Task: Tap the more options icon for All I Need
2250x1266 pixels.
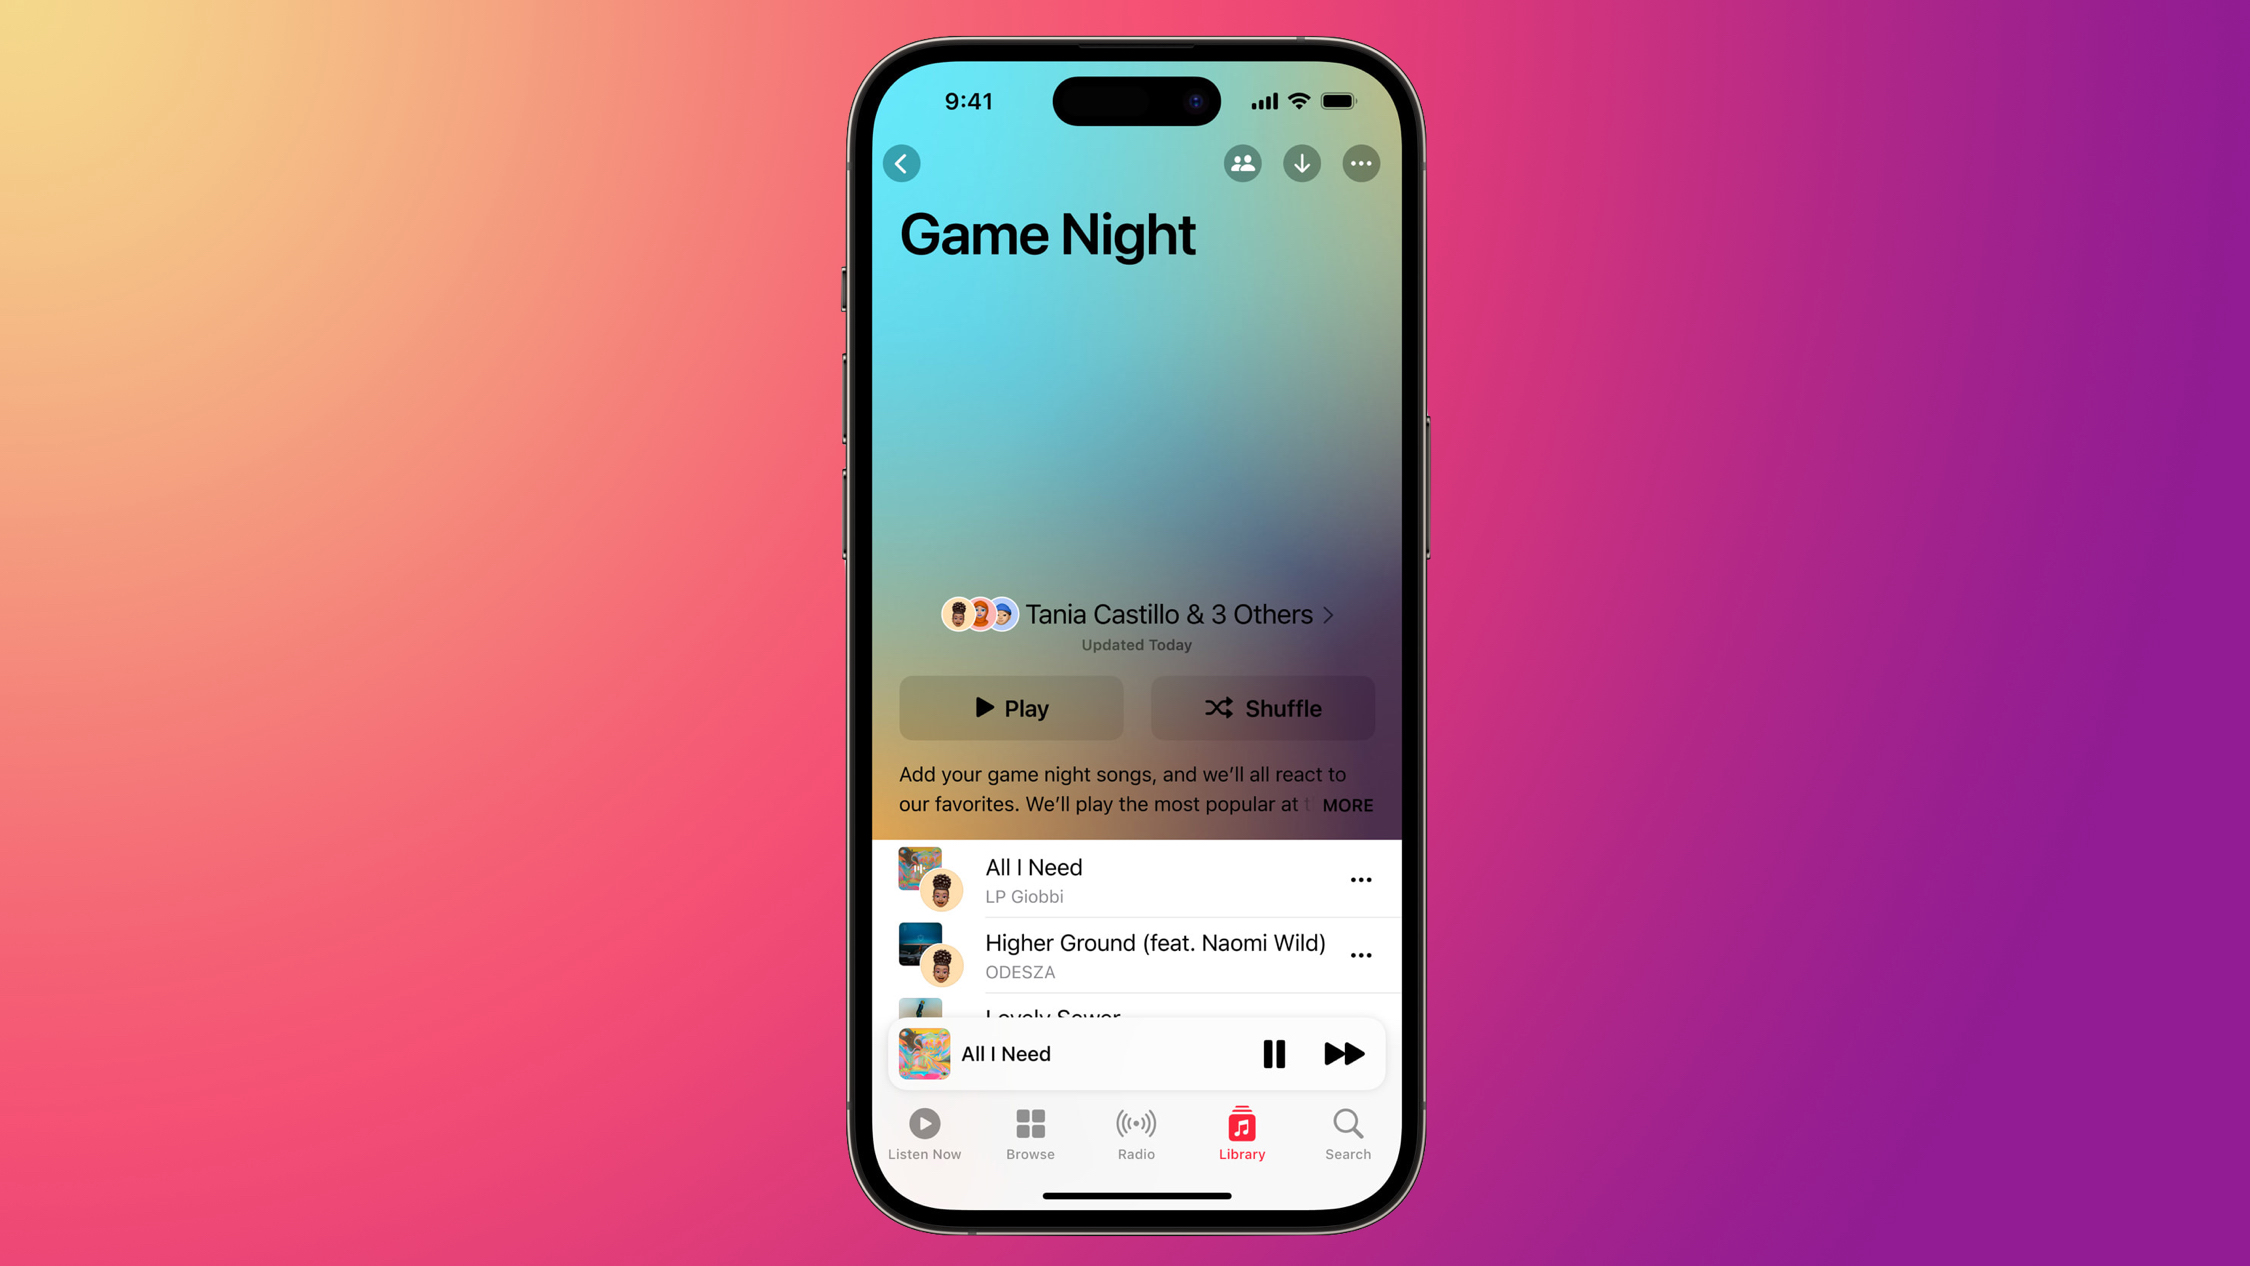Action: tap(1357, 878)
